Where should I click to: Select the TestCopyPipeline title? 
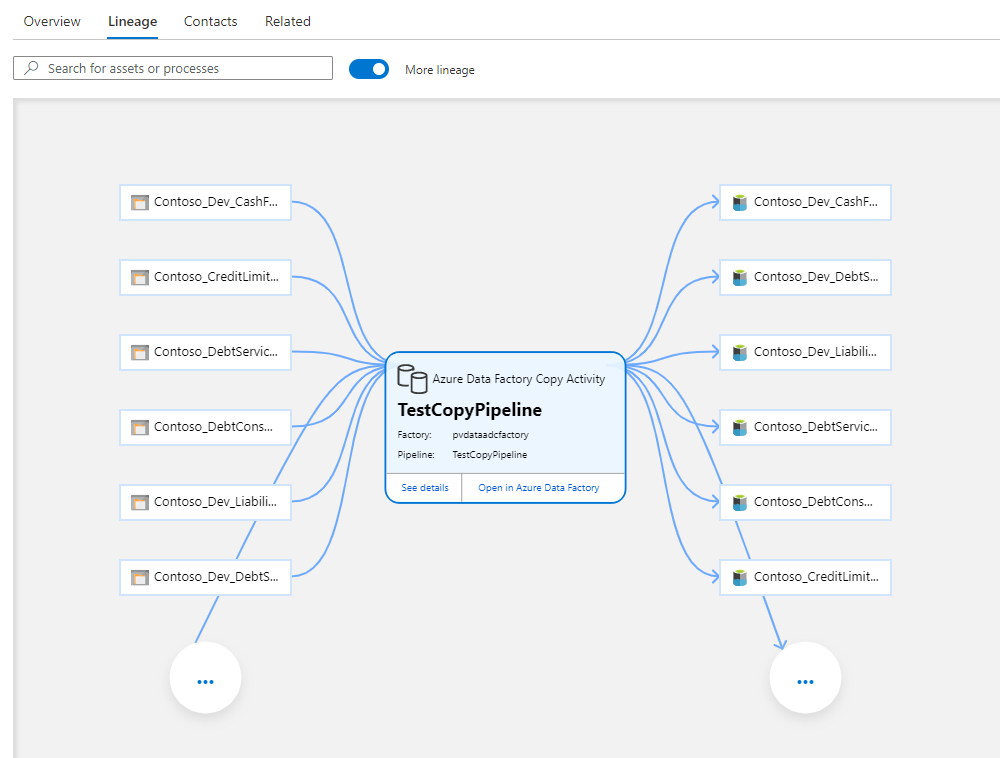[469, 409]
